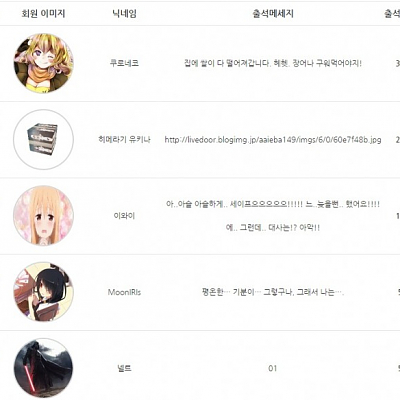The height and width of the screenshot is (400, 400).
Task: Click the 출석메세지 column header
Action: [x=273, y=13]
